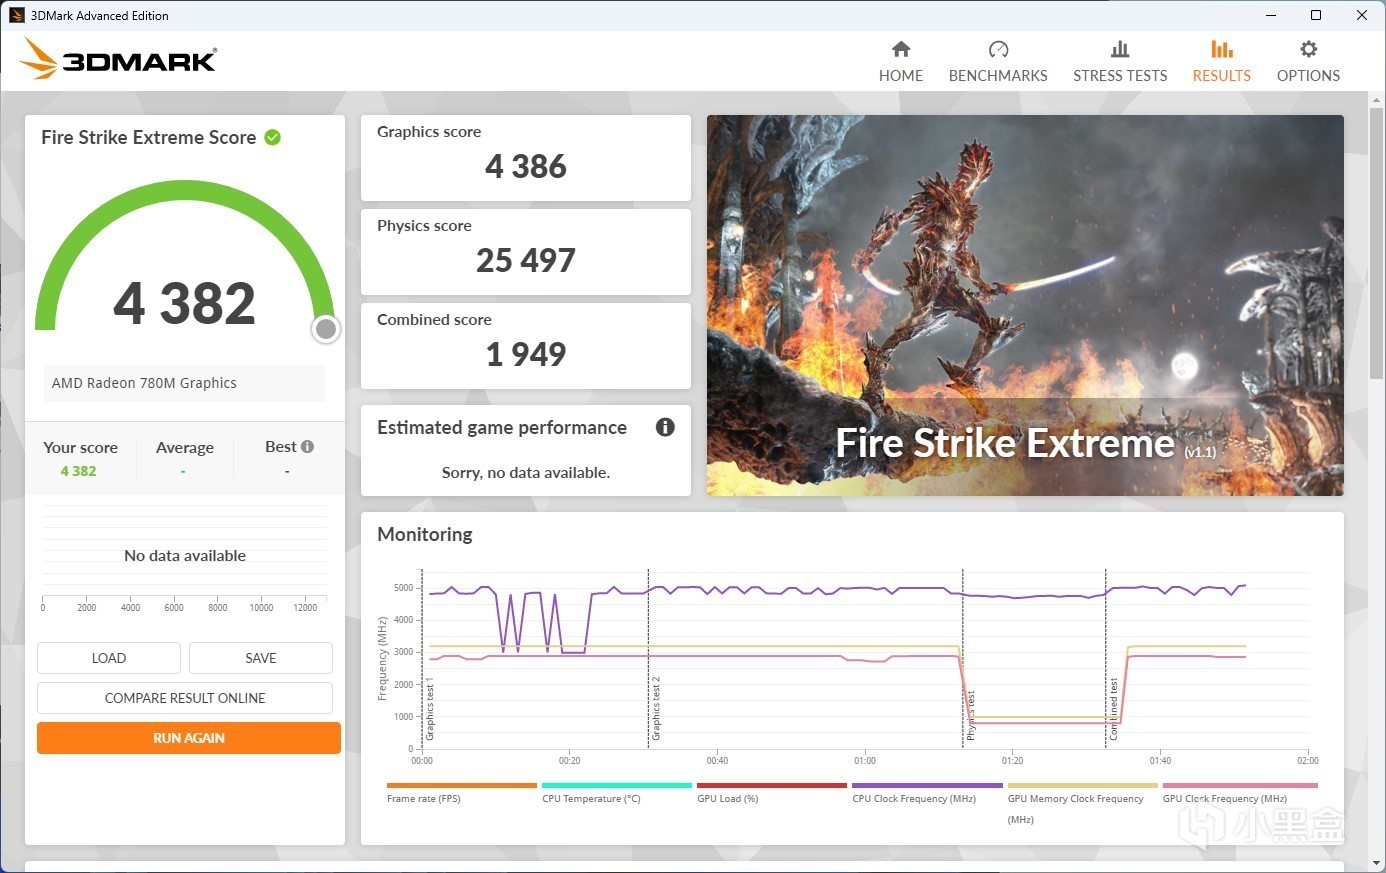This screenshot has width=1386, height=873.
Task: Click the Combined score value 1 949
Action: tap(526, 354)
